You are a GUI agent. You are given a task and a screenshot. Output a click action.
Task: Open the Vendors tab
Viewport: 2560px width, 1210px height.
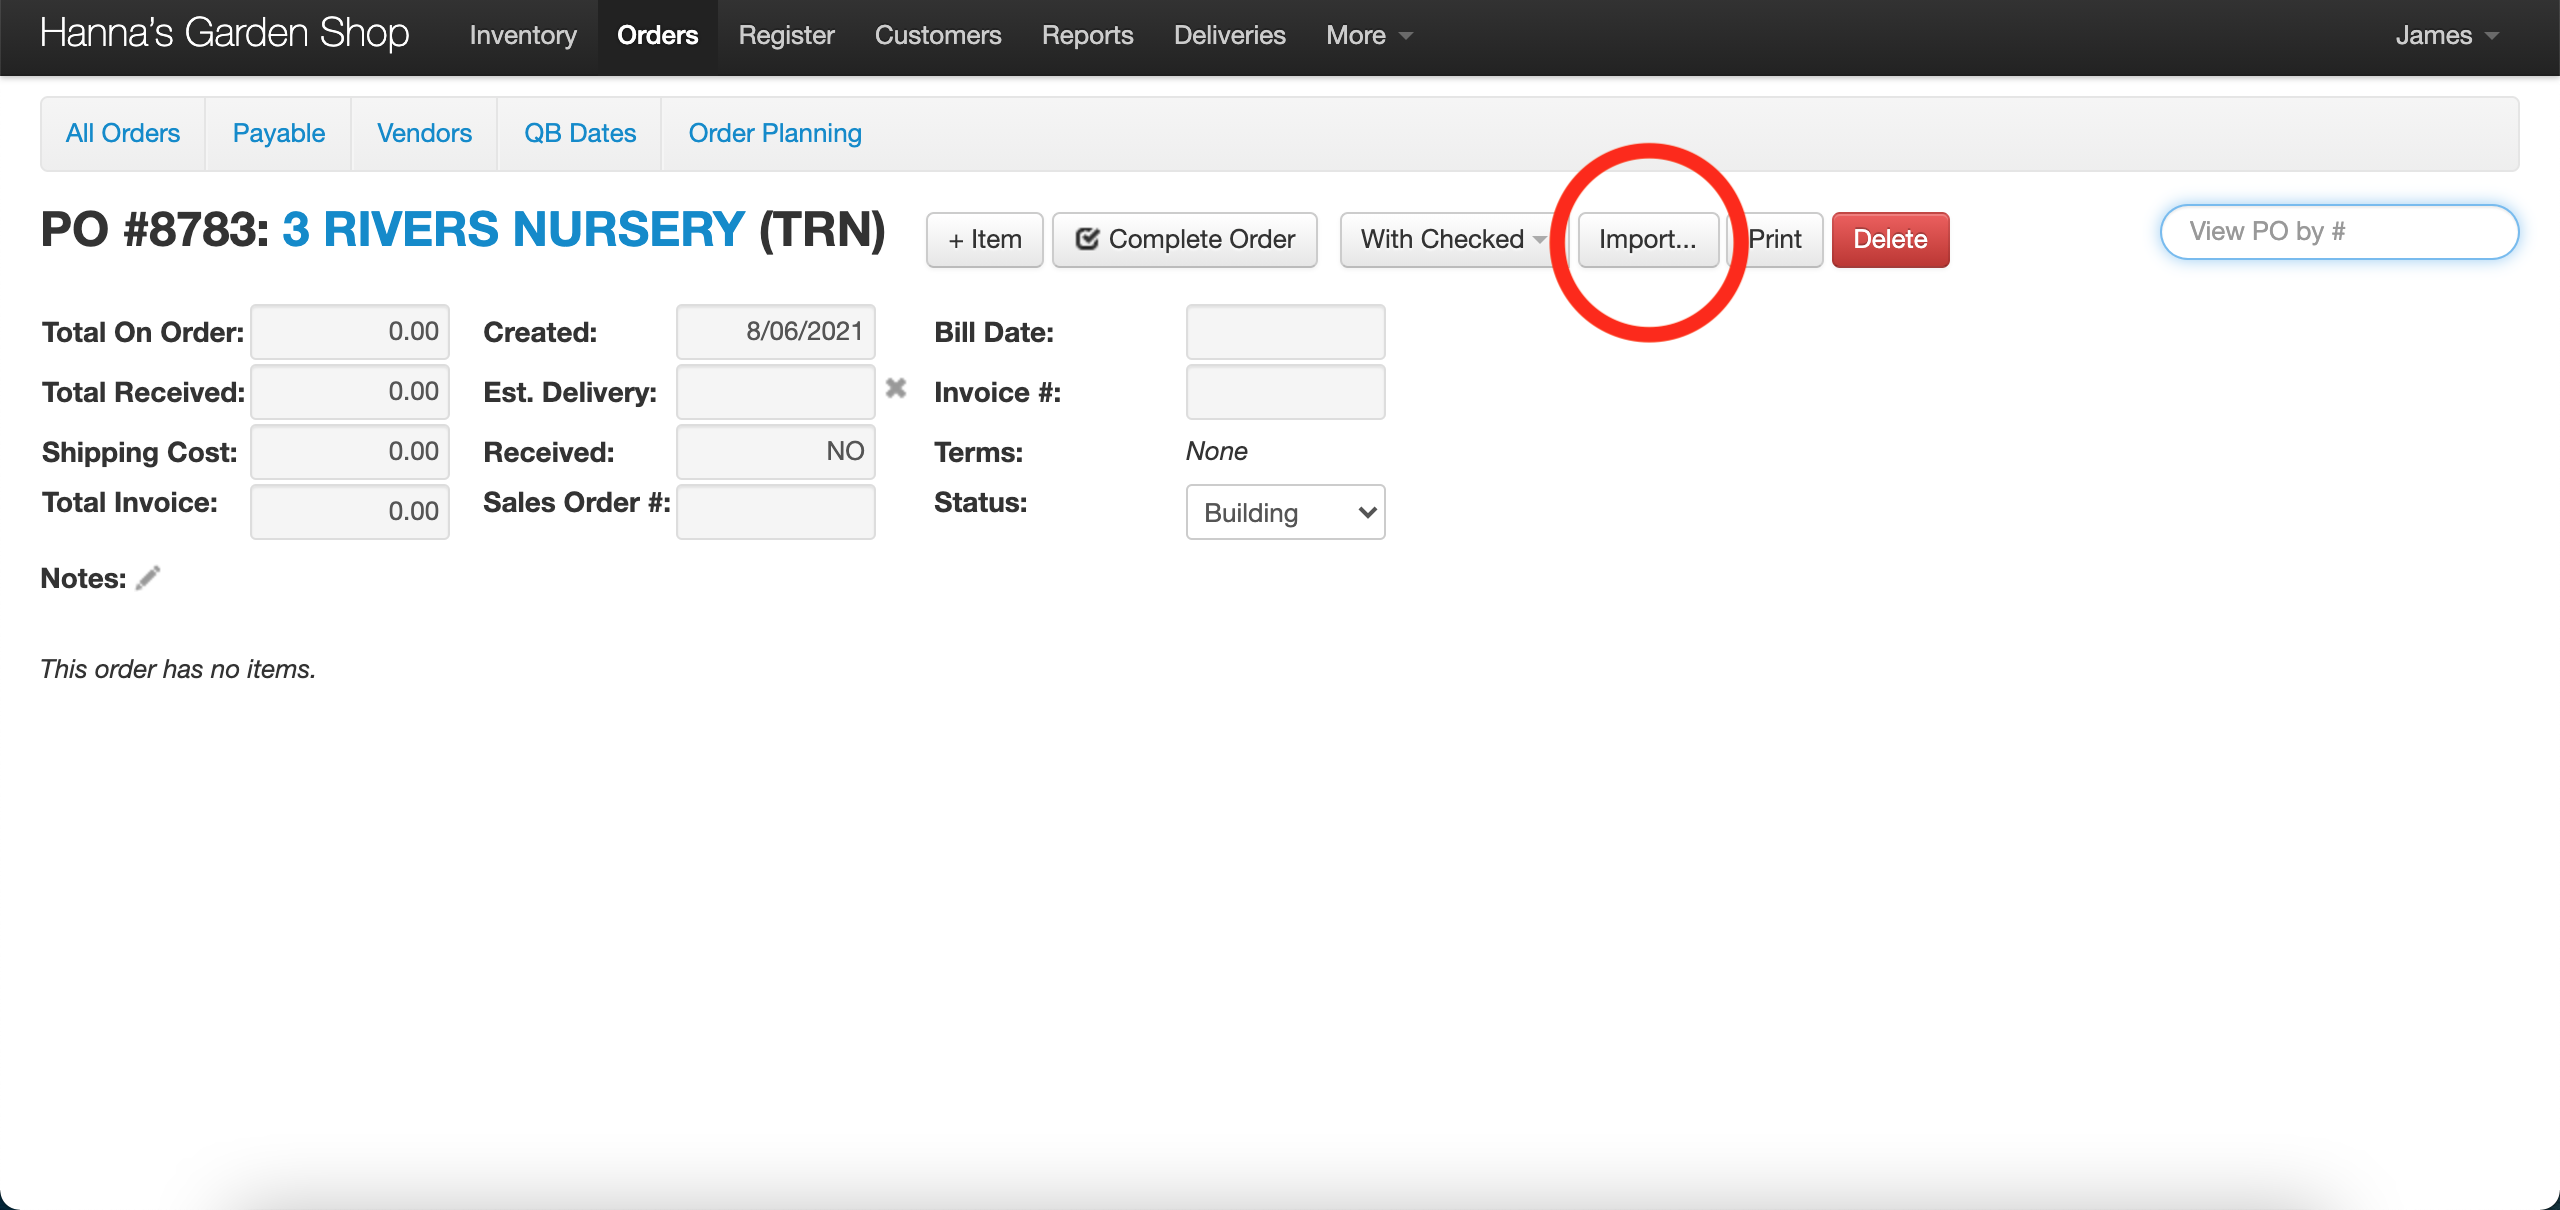pos(424,133)
